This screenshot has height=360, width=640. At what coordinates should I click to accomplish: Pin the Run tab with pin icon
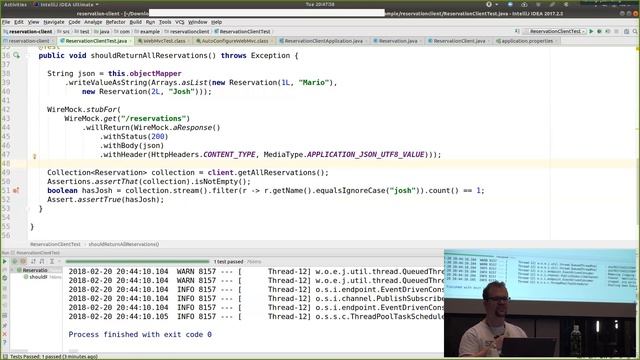point(4,325)
